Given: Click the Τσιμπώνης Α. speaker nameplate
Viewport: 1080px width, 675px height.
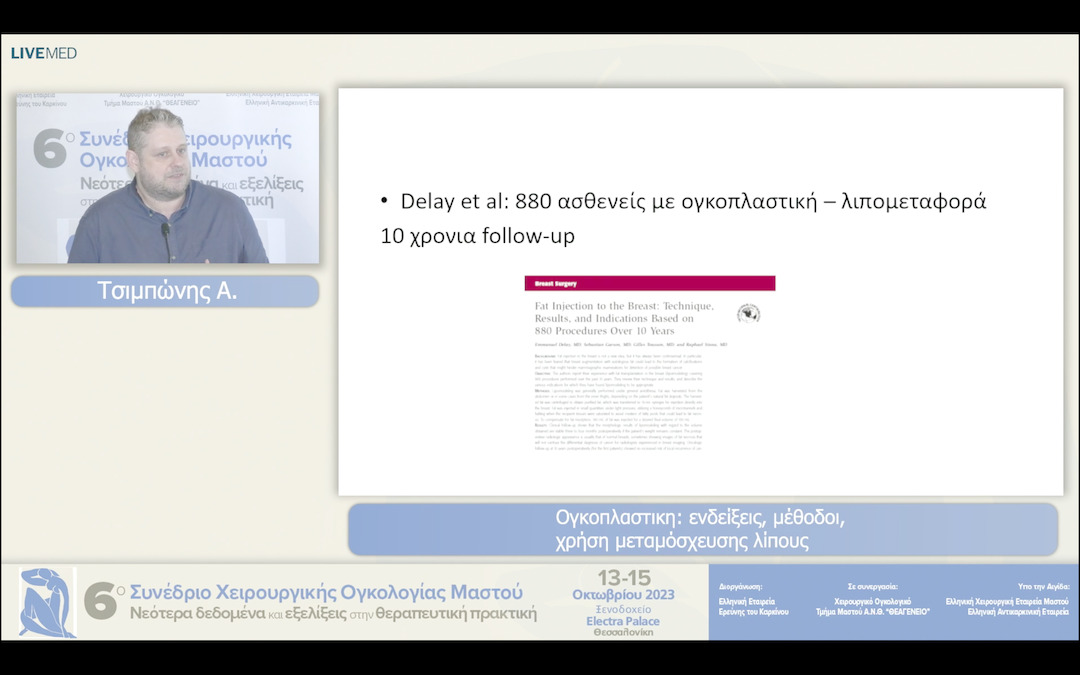Looking at the screenshot, I should pos(165,291).
